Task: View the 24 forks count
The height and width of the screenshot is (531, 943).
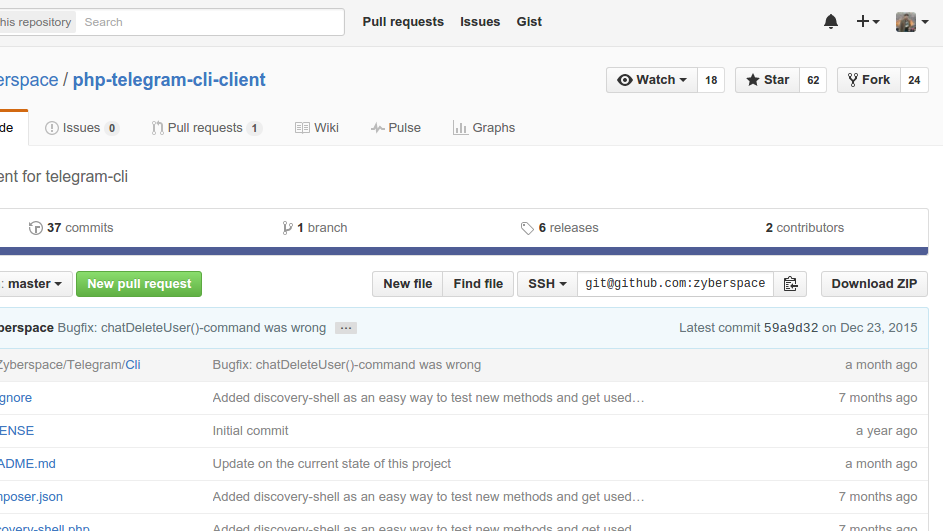Action: [x=914, y=80]
